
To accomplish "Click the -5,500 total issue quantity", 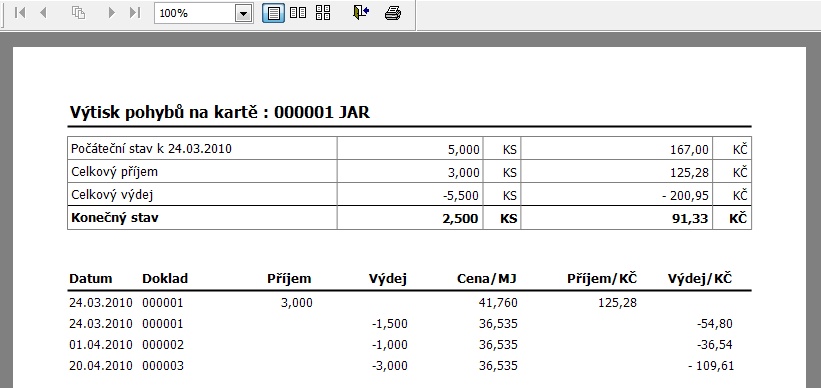I will click(460, 196).
